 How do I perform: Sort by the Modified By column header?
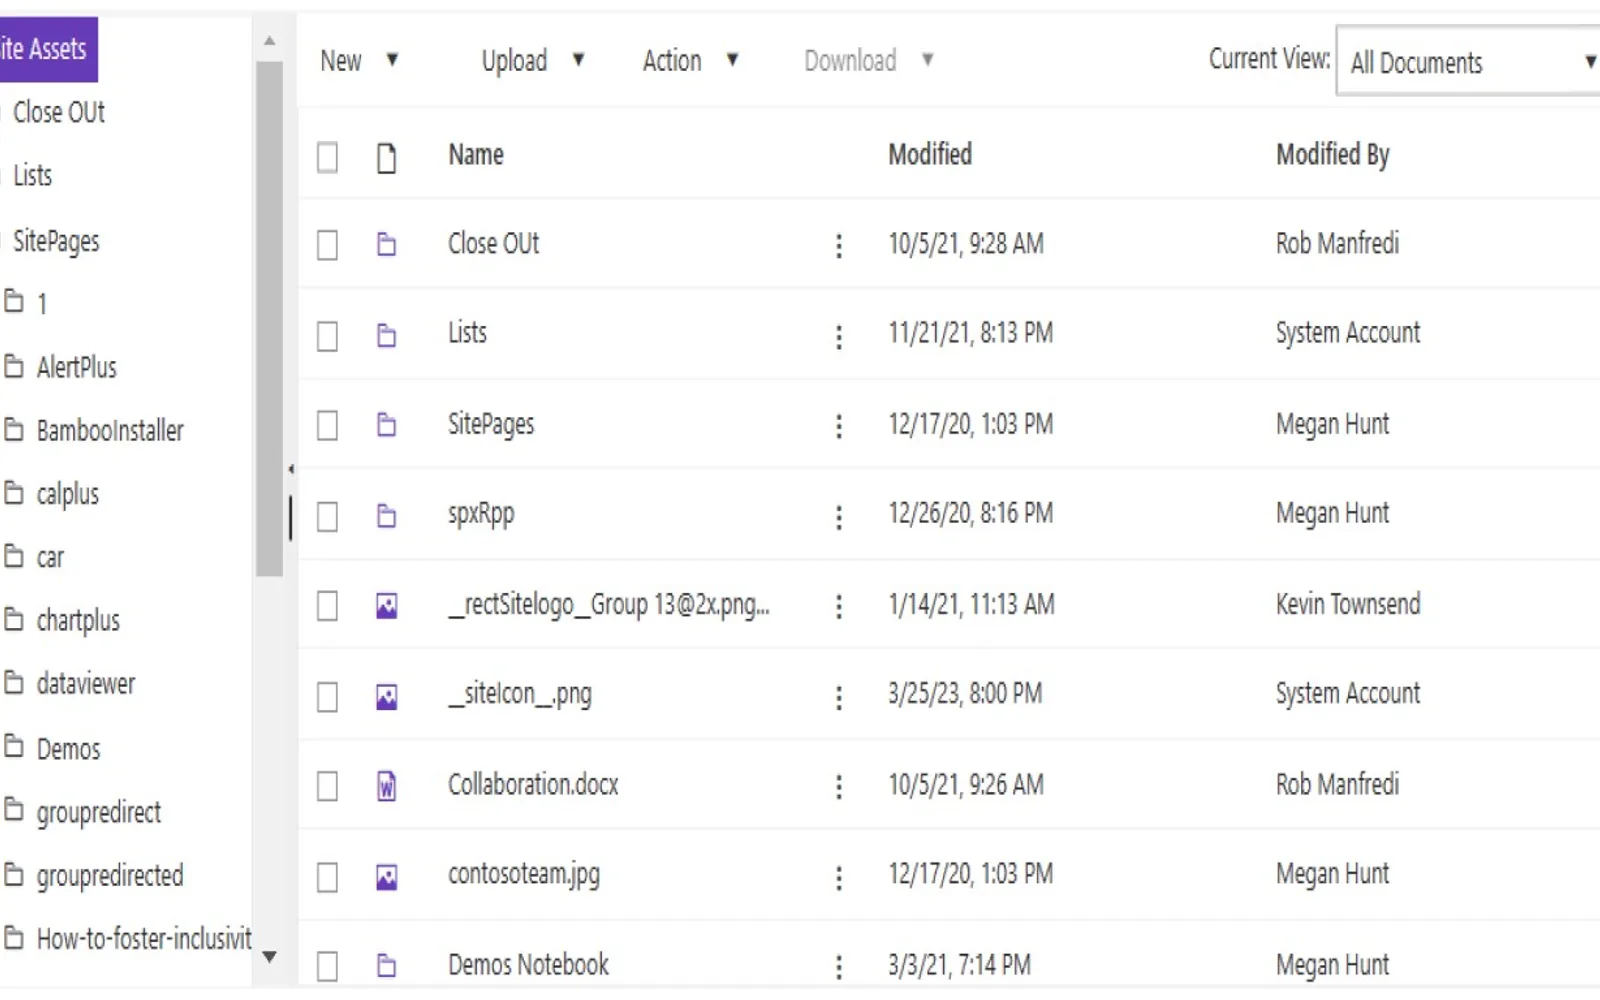[1333, 155]
